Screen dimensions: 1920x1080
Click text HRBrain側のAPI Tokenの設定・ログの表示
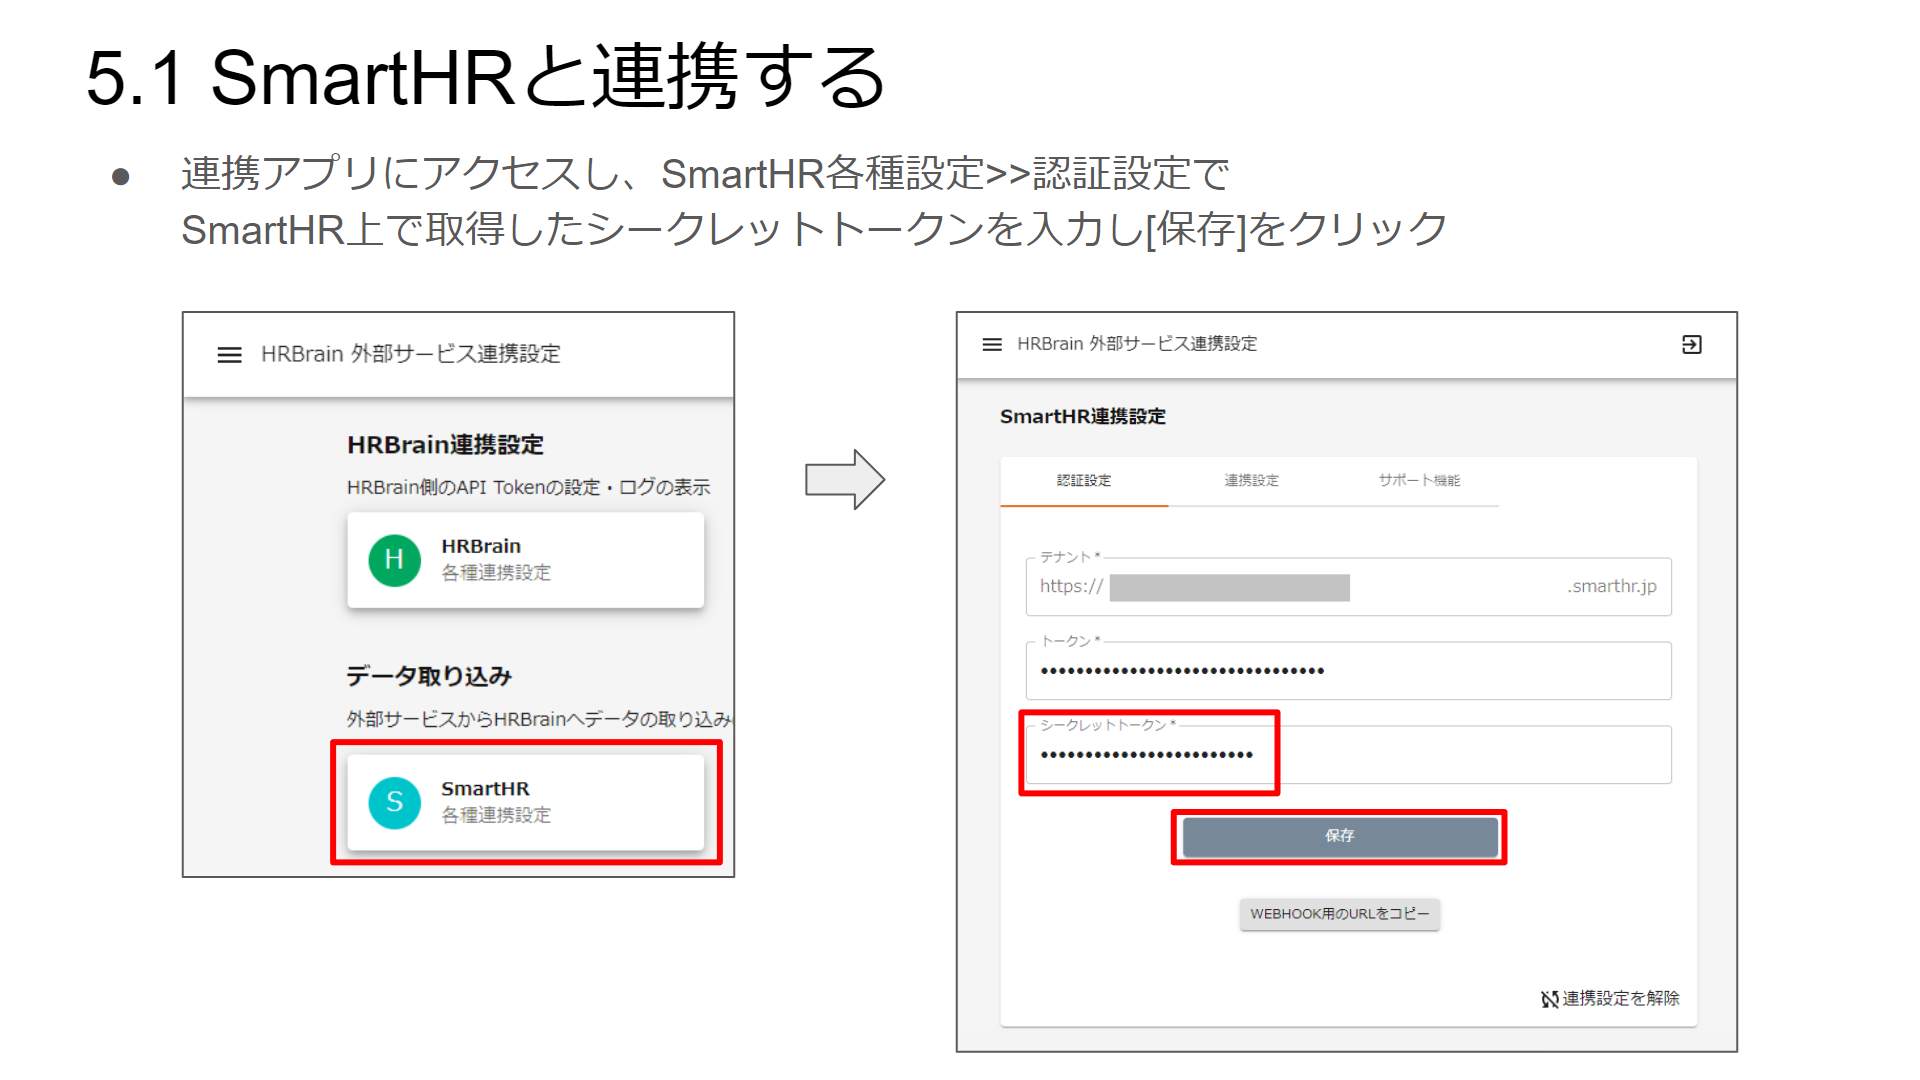point(529,488)
